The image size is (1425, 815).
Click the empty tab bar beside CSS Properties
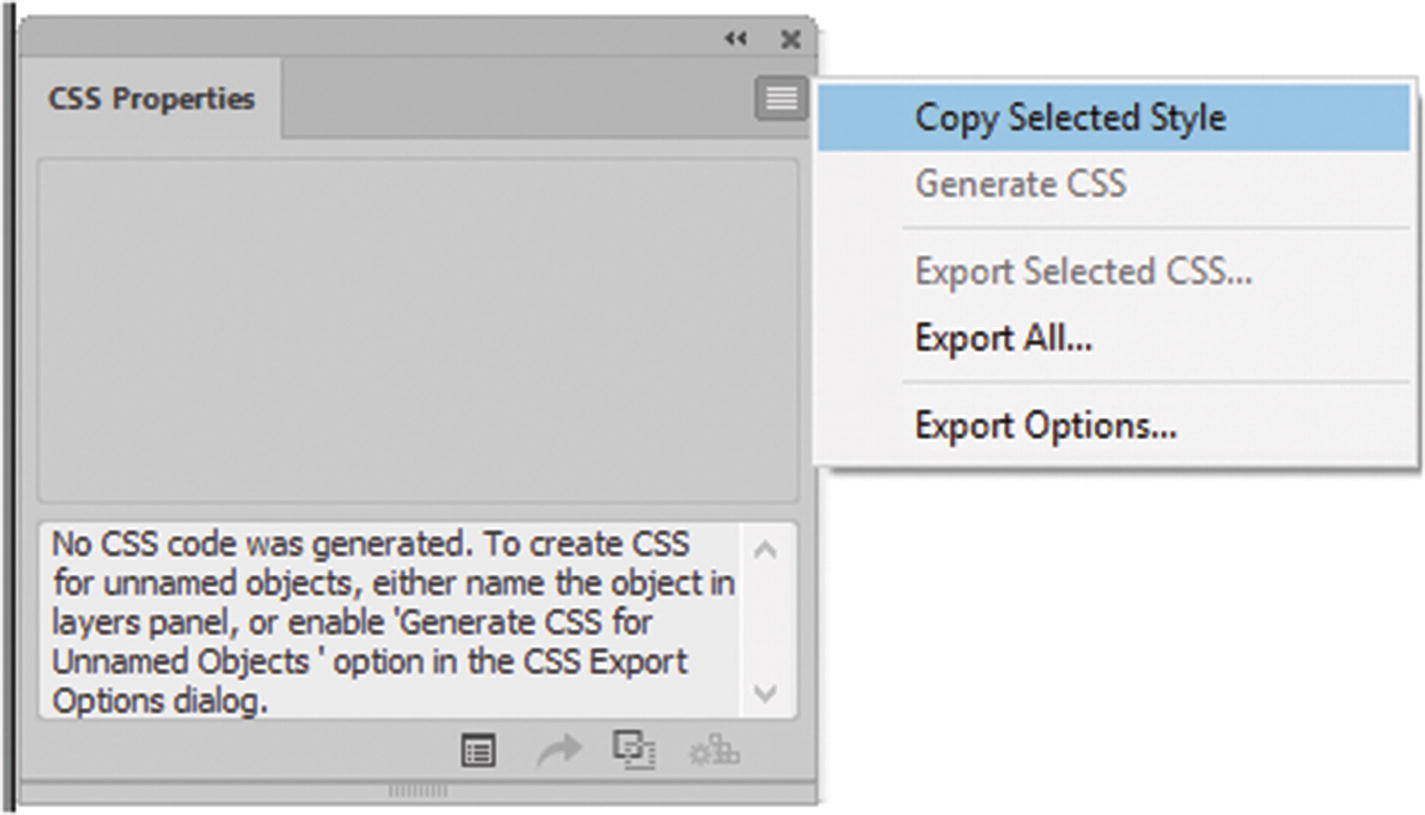(x=515, y=99)
